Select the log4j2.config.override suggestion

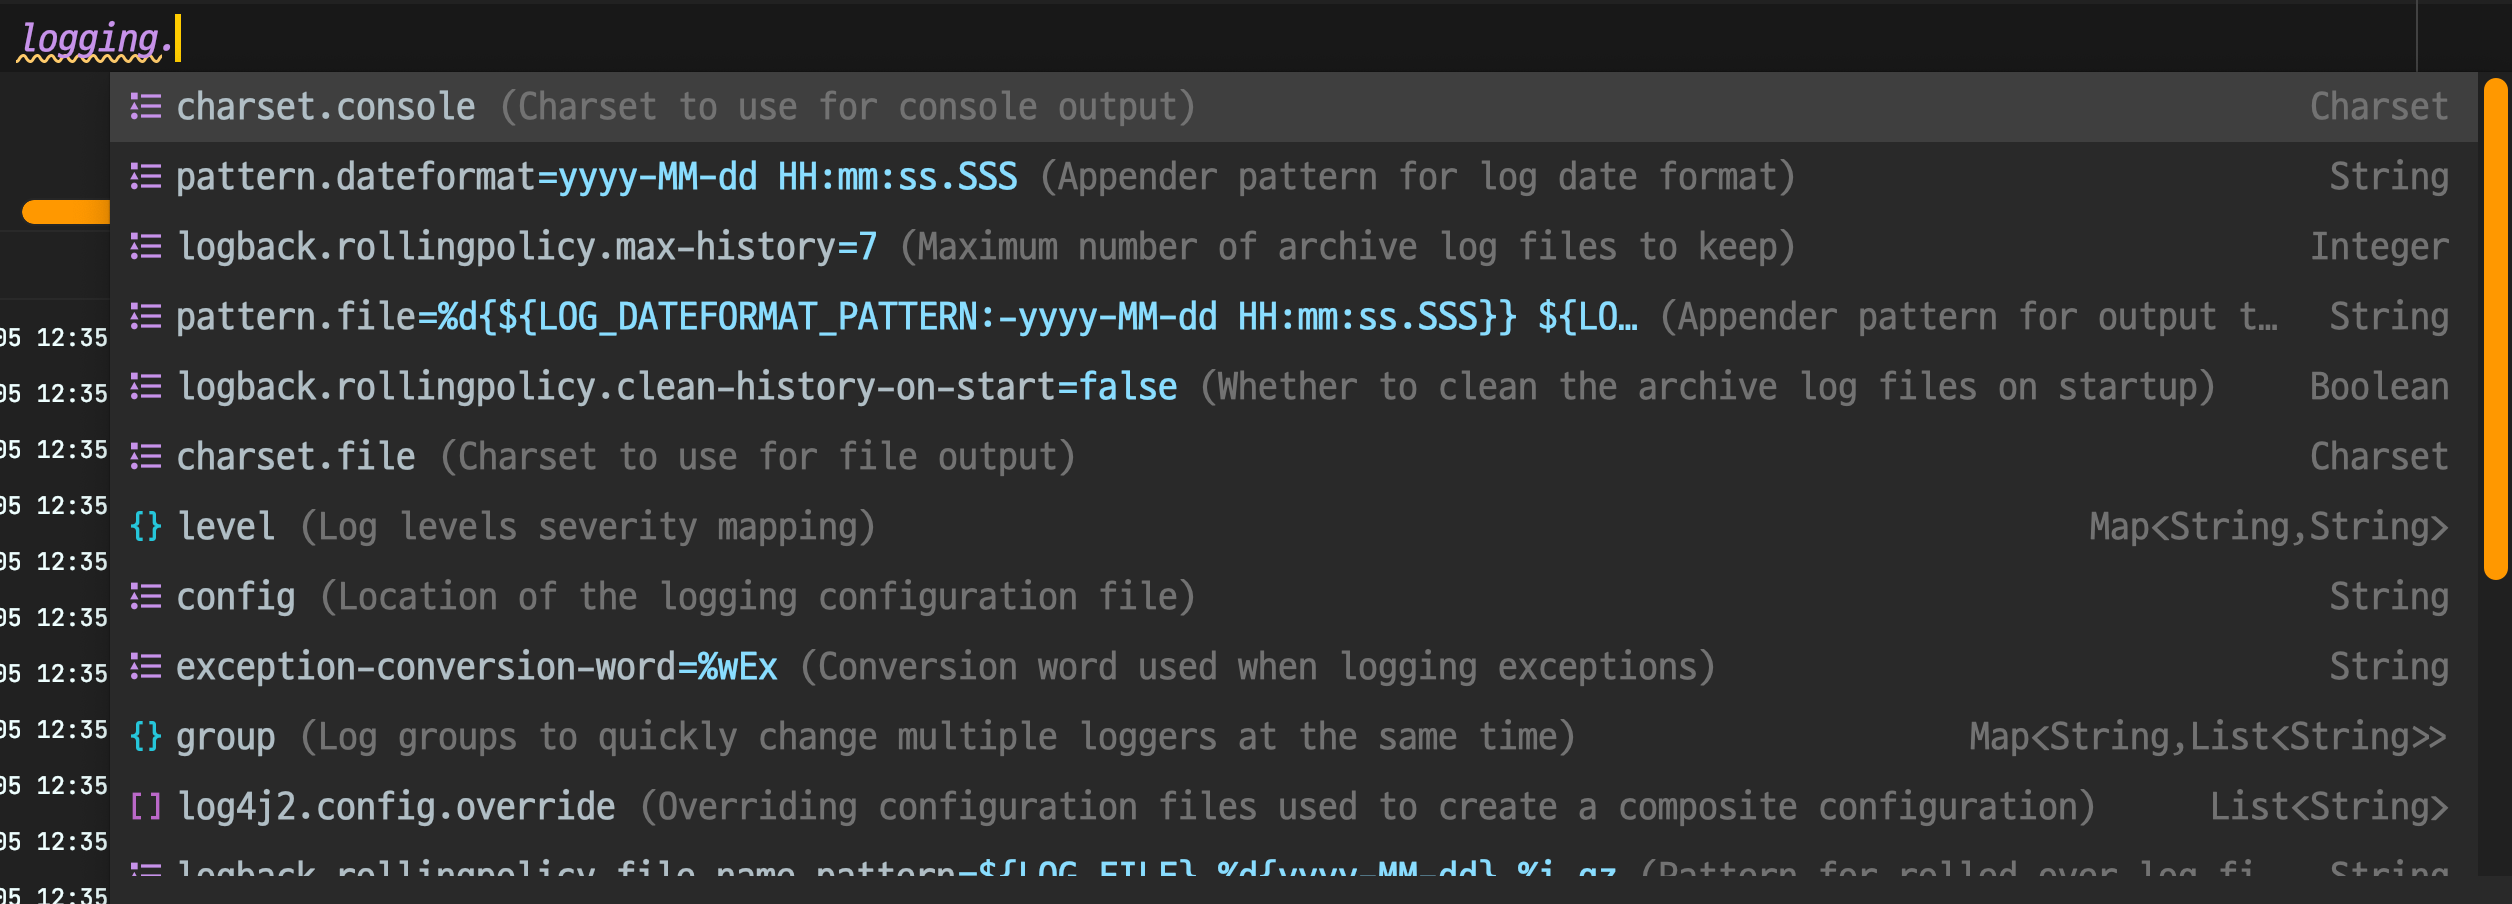pos(397,806)
